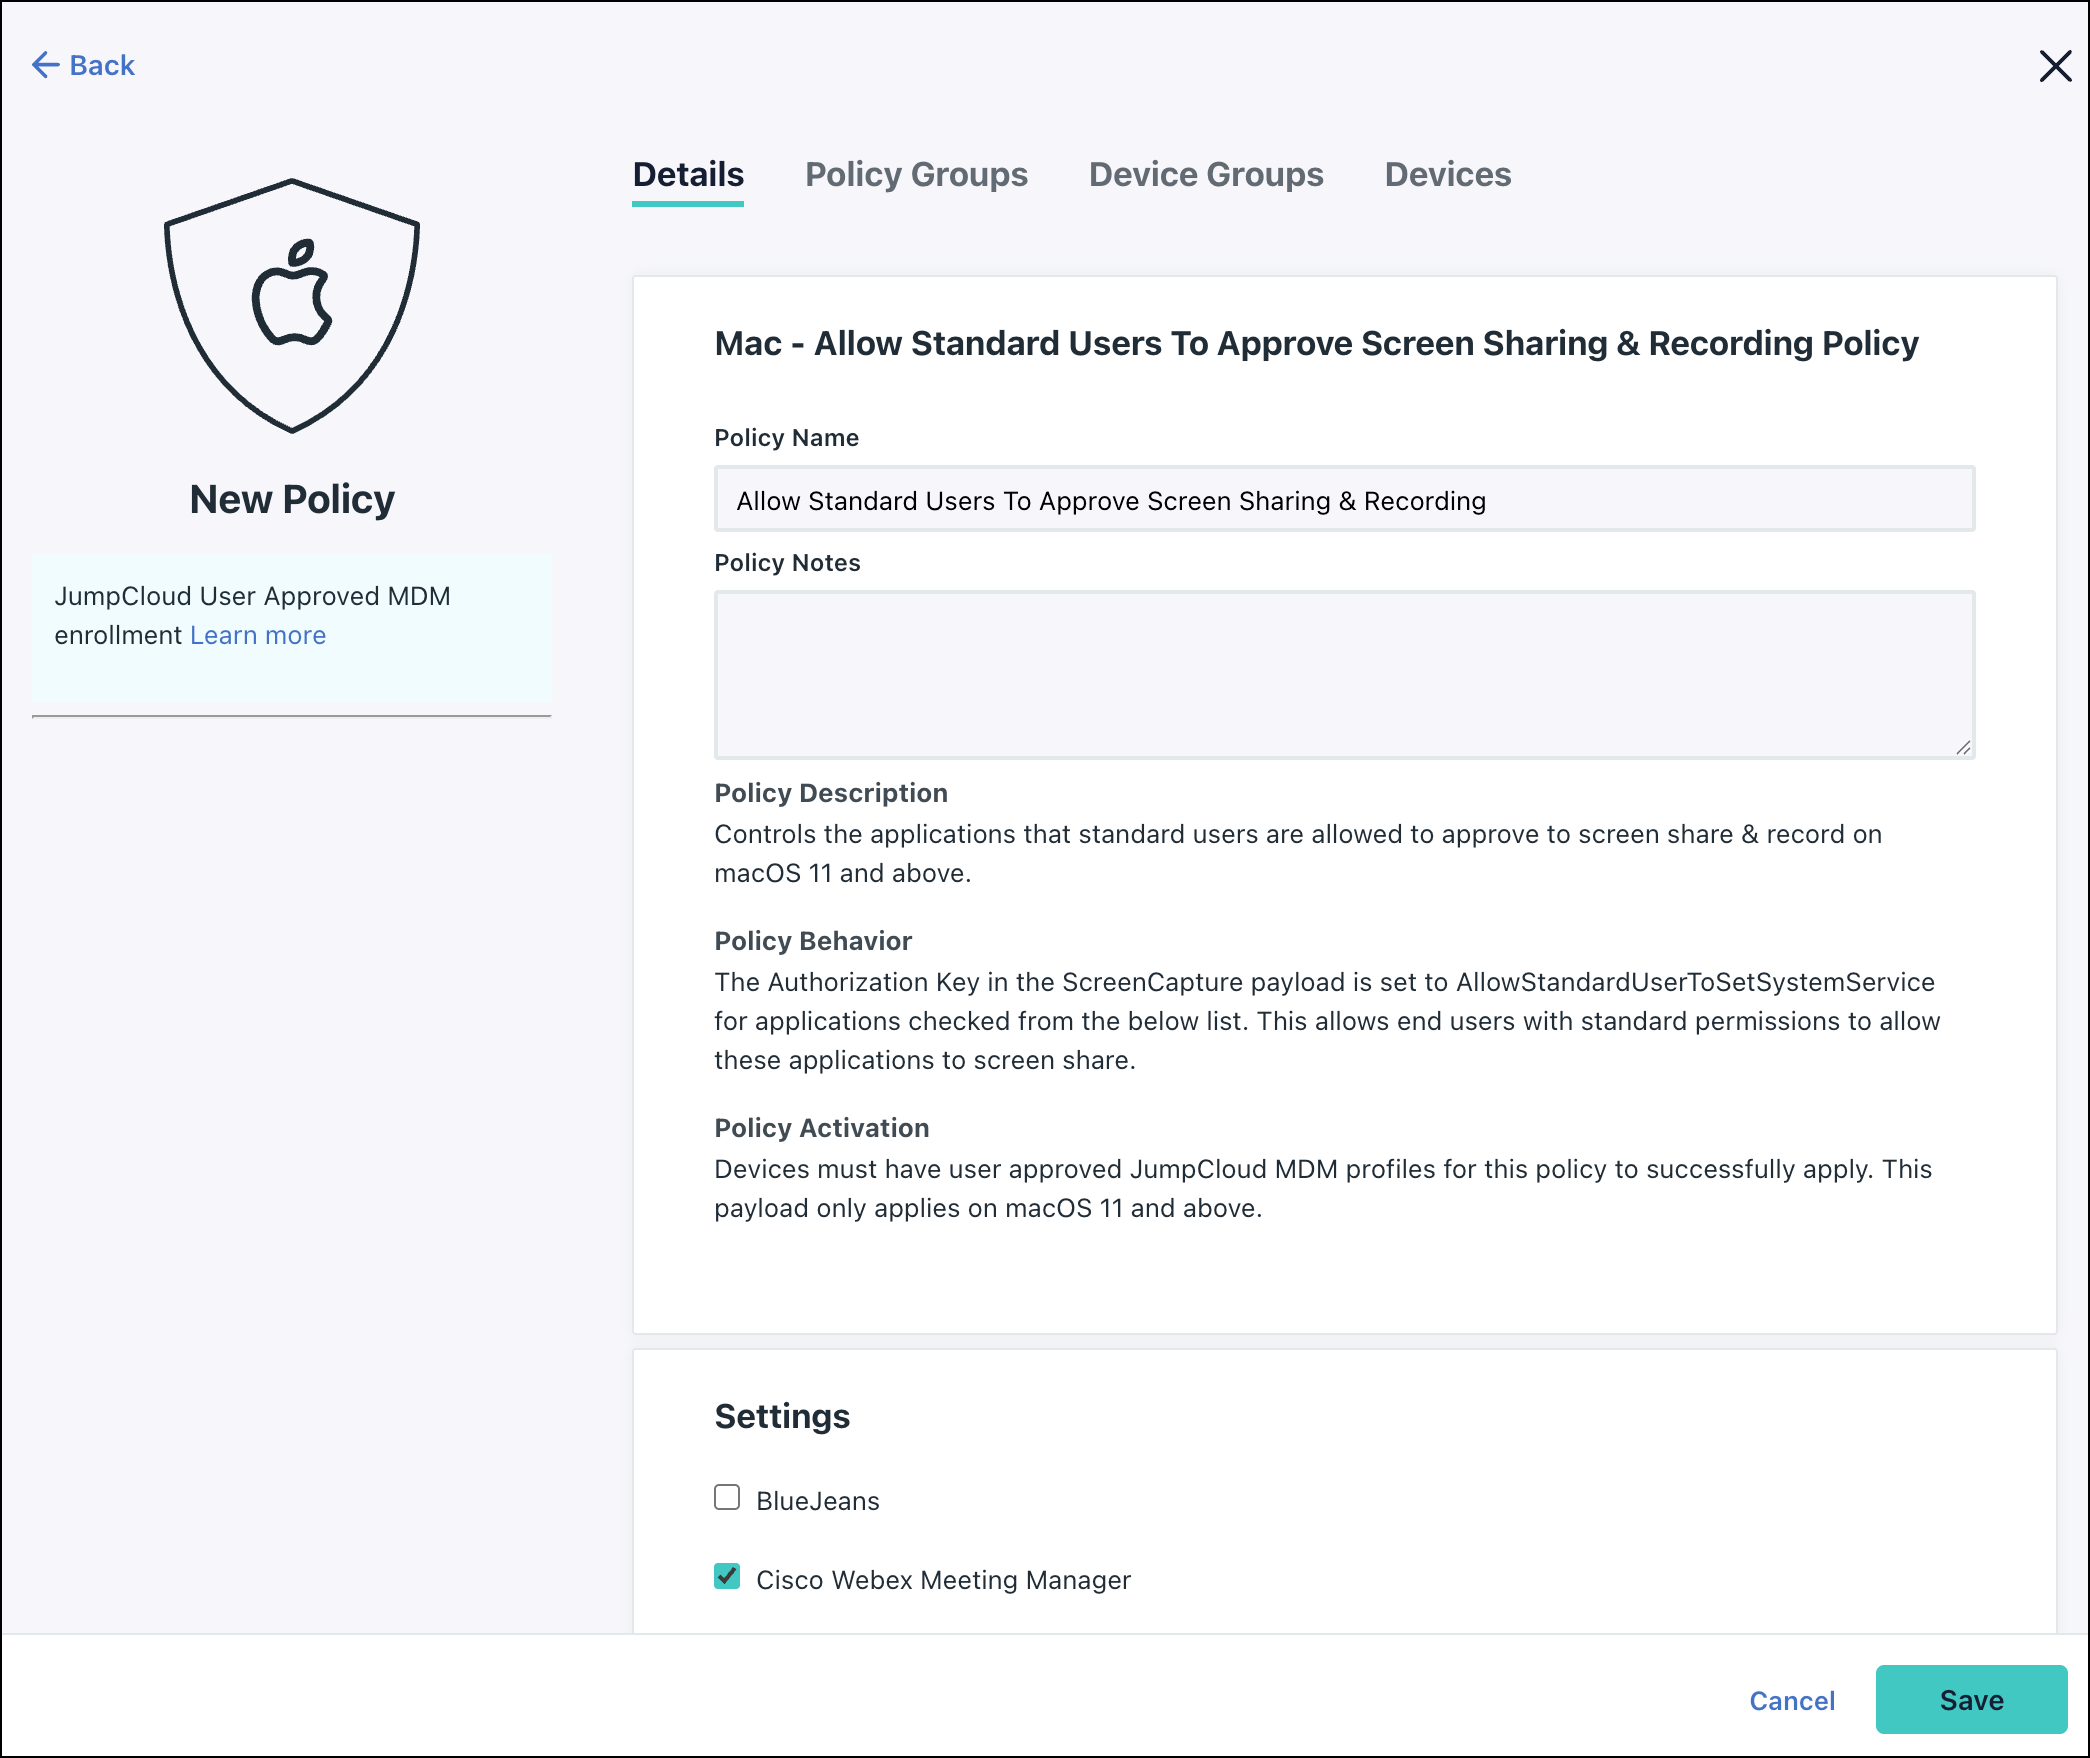Click the Cisco Webex Meeting Manager label
The width and height of the screenshot is (2090, 1758).
click(943, 1580)
